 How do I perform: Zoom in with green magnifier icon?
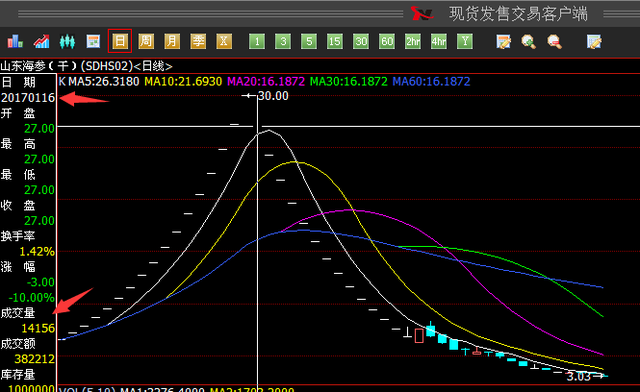(x=529, y=41)
